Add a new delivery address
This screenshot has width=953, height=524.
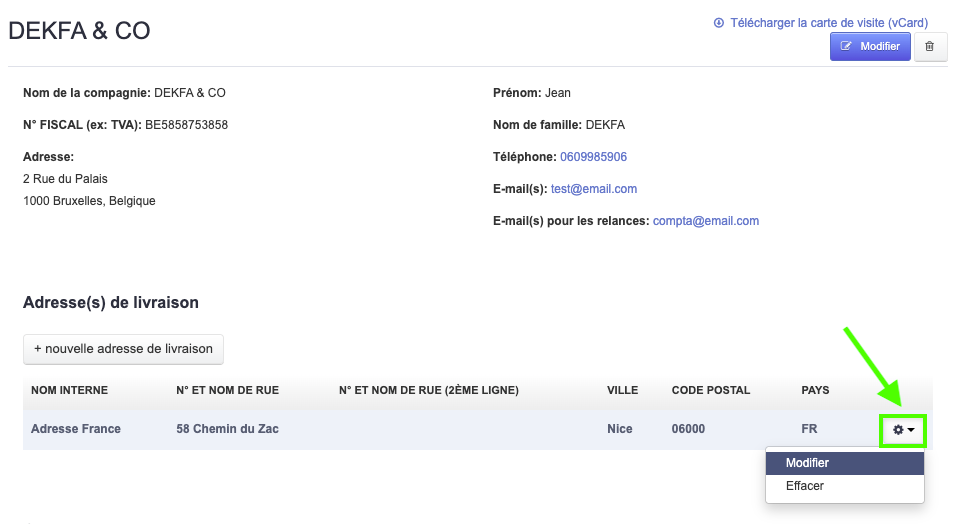(x=124, y=349)
